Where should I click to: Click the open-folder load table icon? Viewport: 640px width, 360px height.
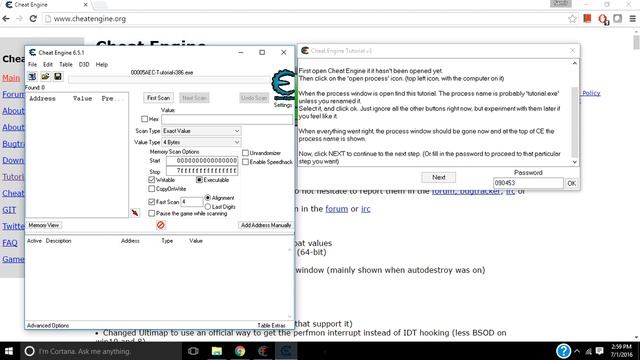pyautogui.click(x=45, y=76)
